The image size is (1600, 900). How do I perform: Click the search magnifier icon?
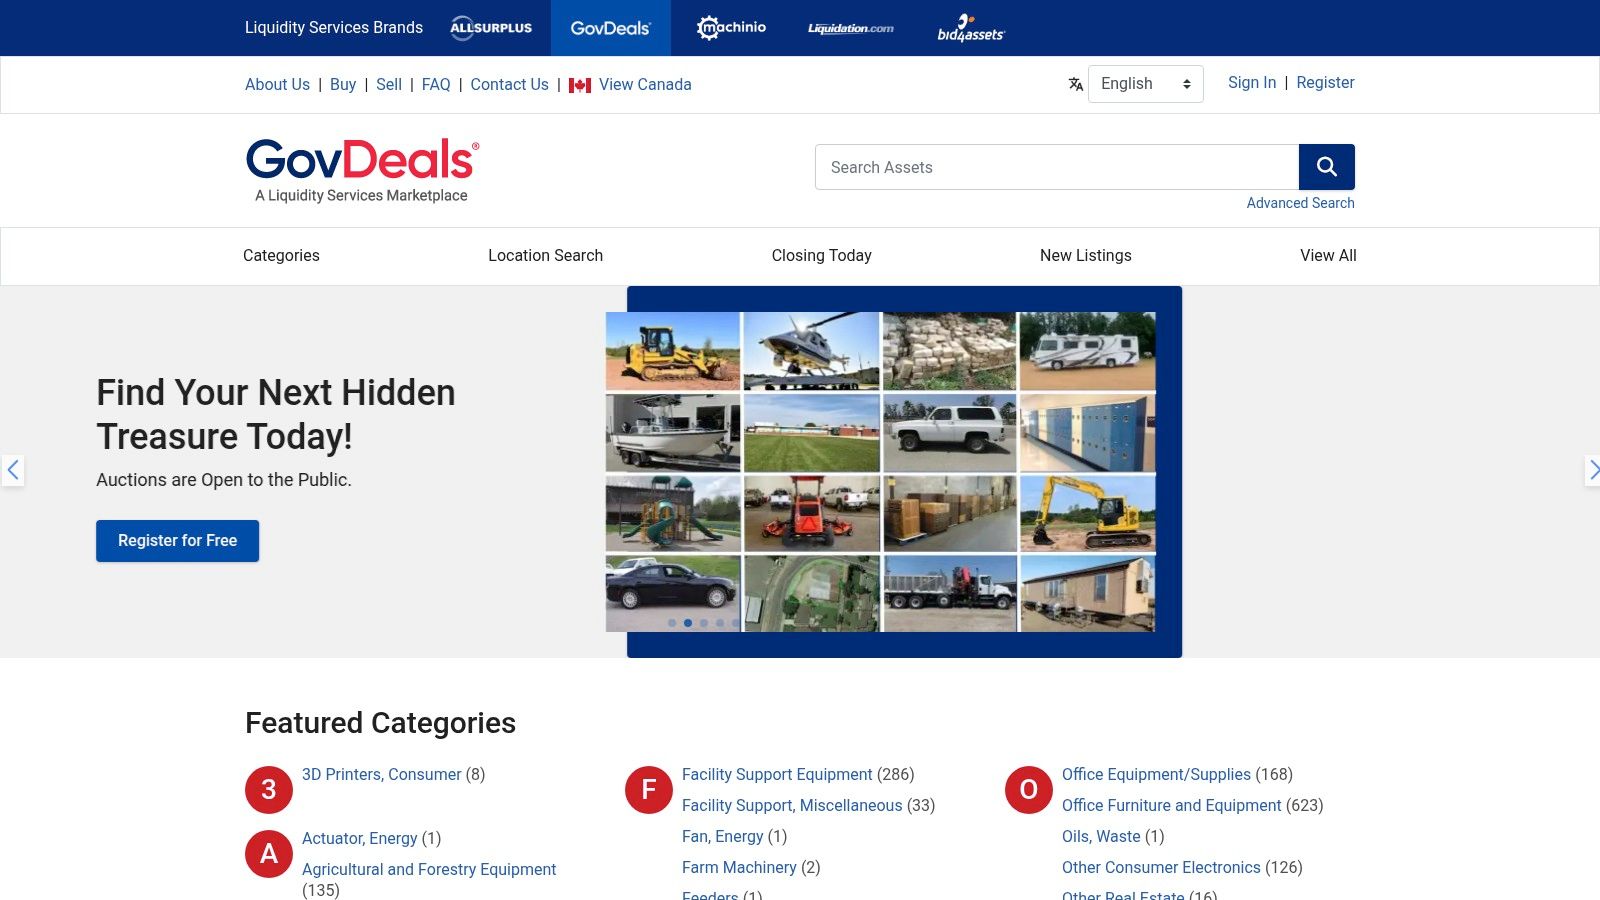click(x=1327, y=166)
